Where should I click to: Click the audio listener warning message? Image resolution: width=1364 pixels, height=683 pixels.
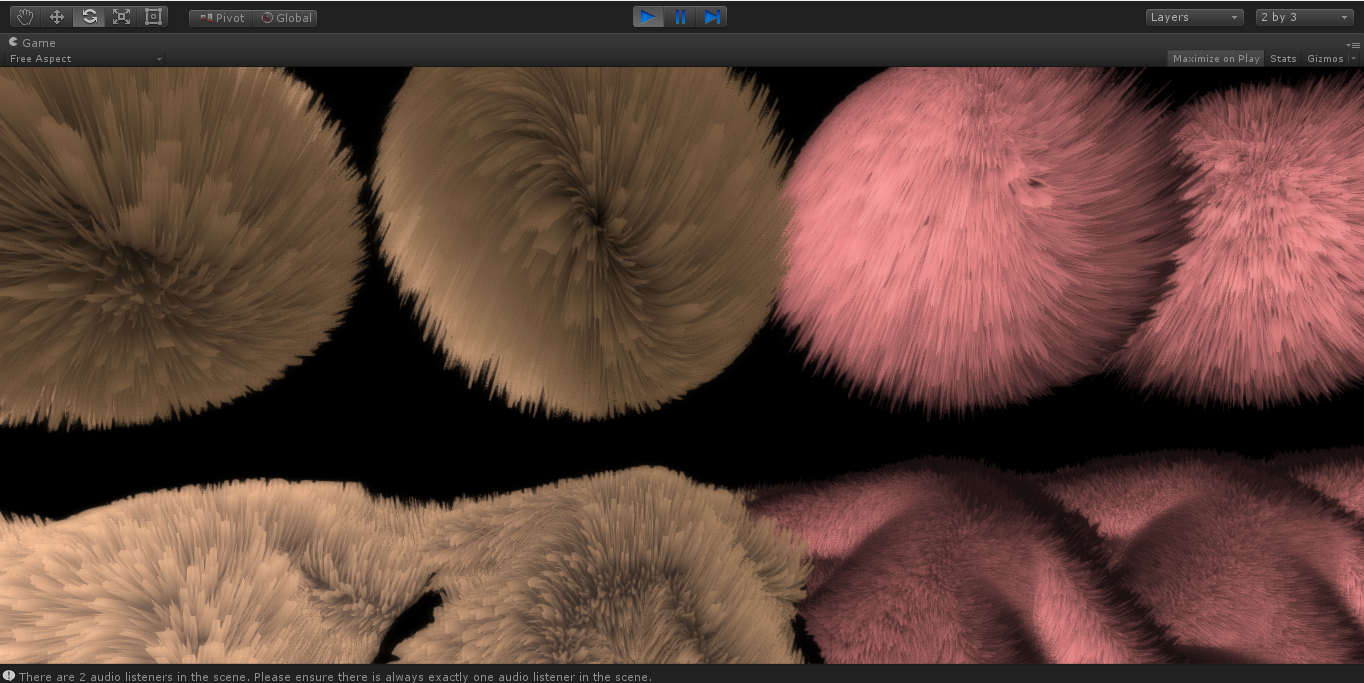click(x=330, y=677)
